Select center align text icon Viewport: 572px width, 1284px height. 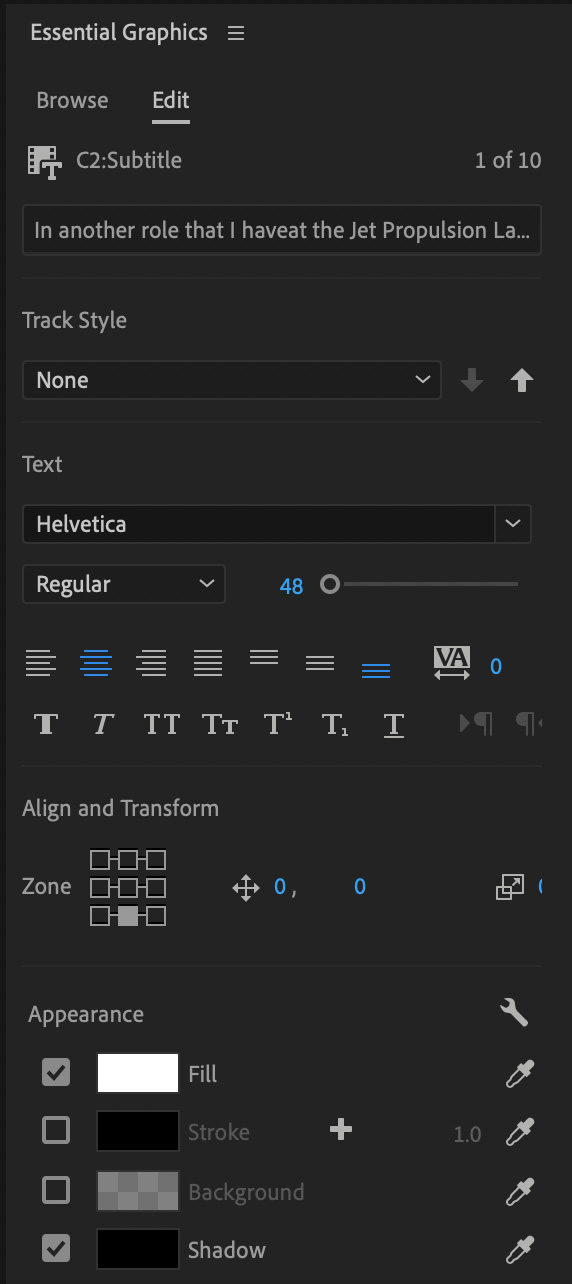[x=96, y=662]
